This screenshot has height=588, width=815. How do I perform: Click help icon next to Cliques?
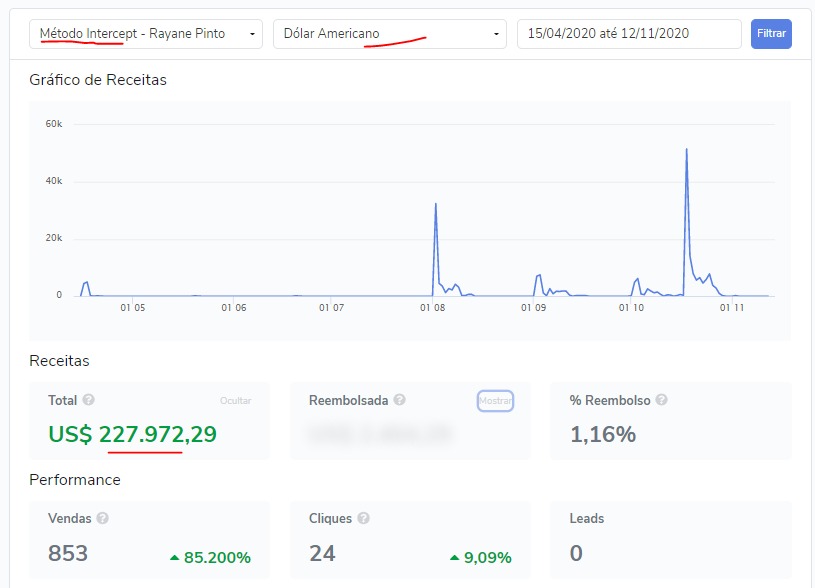[364, 518]
